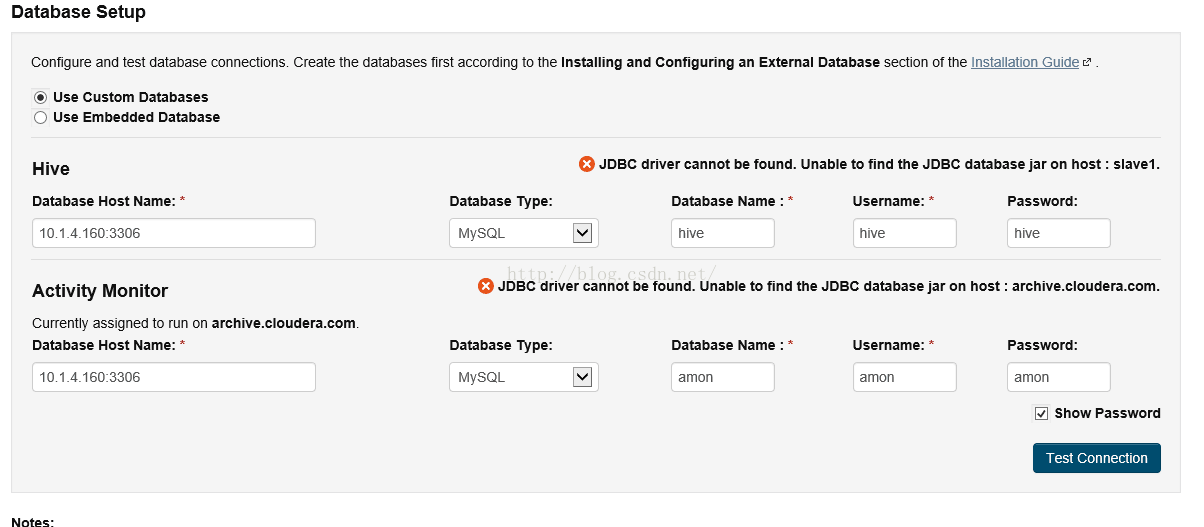Open Activity Monitor Database Type dropdown
This screenshot has height=527, width=1204.
pyautogui.click(x=524, y=377)
